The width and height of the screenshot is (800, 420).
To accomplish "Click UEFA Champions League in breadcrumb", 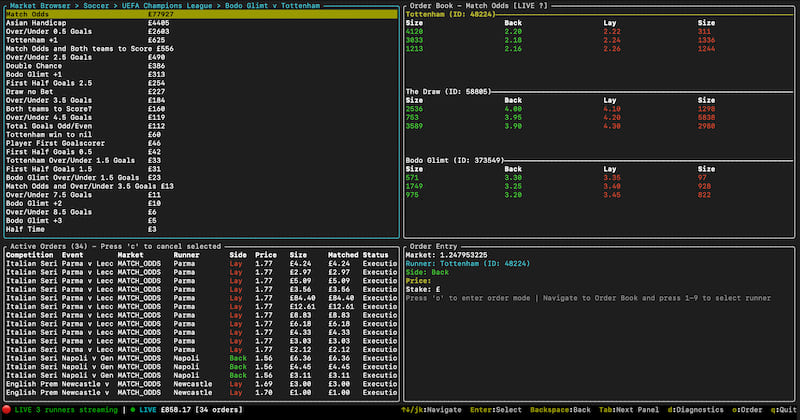I will (167, 6).
